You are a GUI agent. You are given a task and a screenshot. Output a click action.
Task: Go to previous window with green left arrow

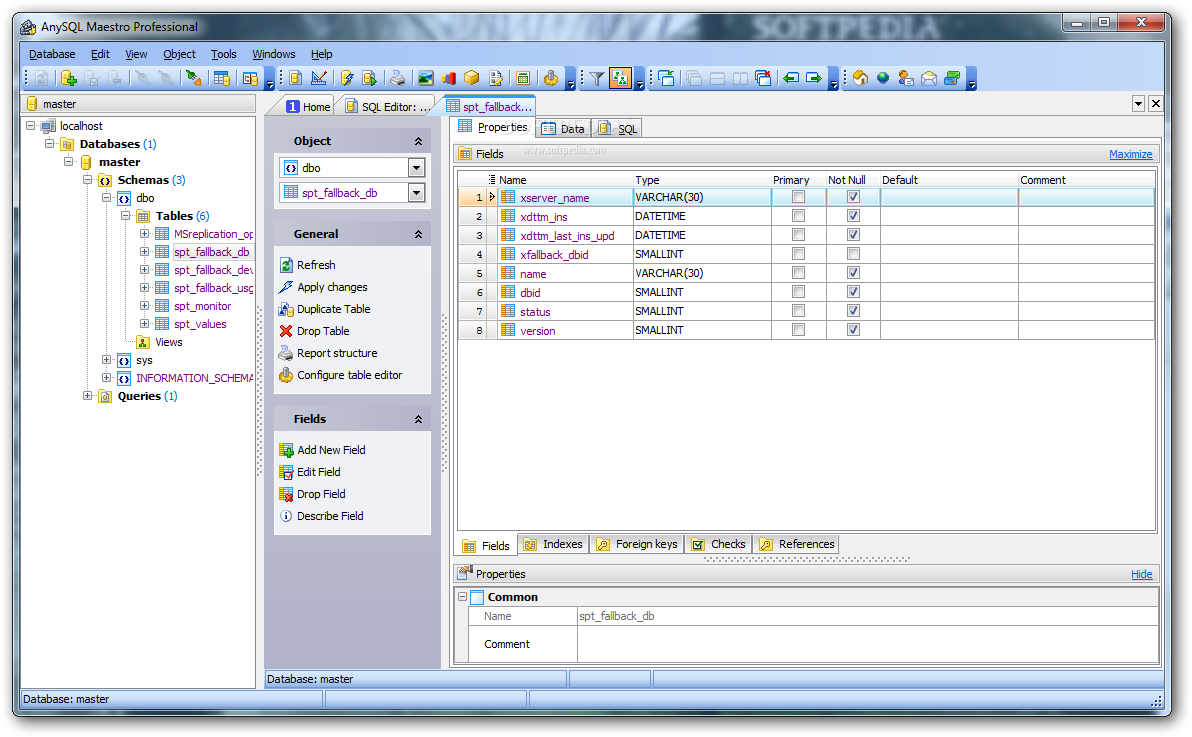pyautogui.click(x=791, y=78)
